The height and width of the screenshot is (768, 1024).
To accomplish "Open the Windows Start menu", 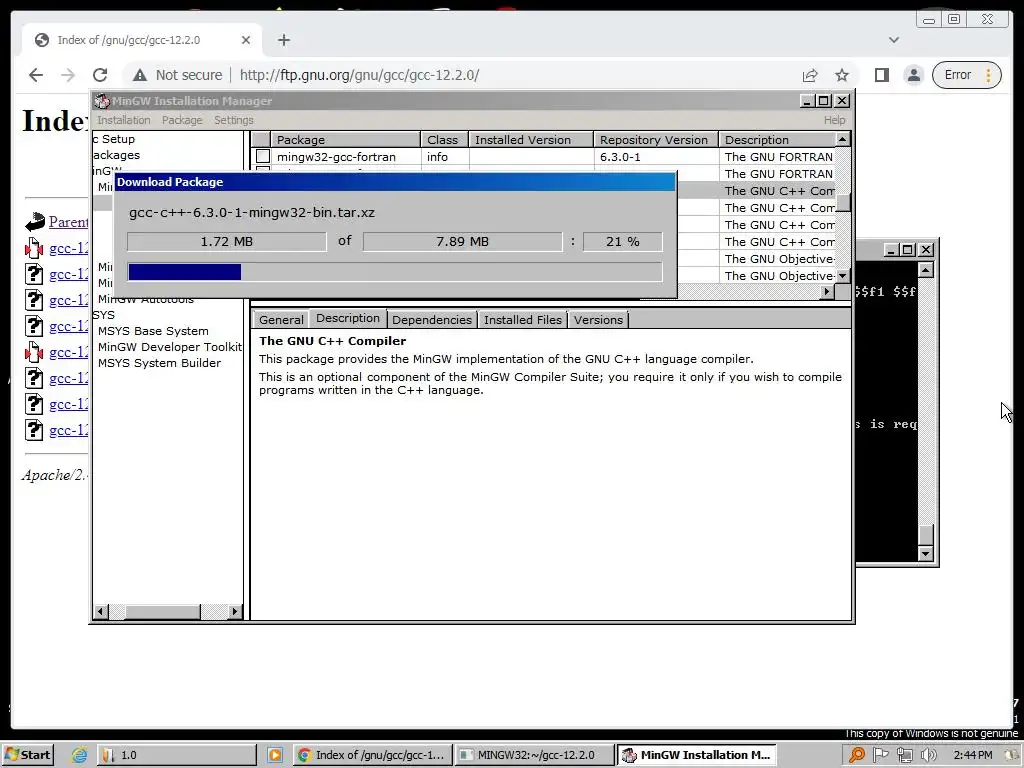I will (x=27, y=755).
